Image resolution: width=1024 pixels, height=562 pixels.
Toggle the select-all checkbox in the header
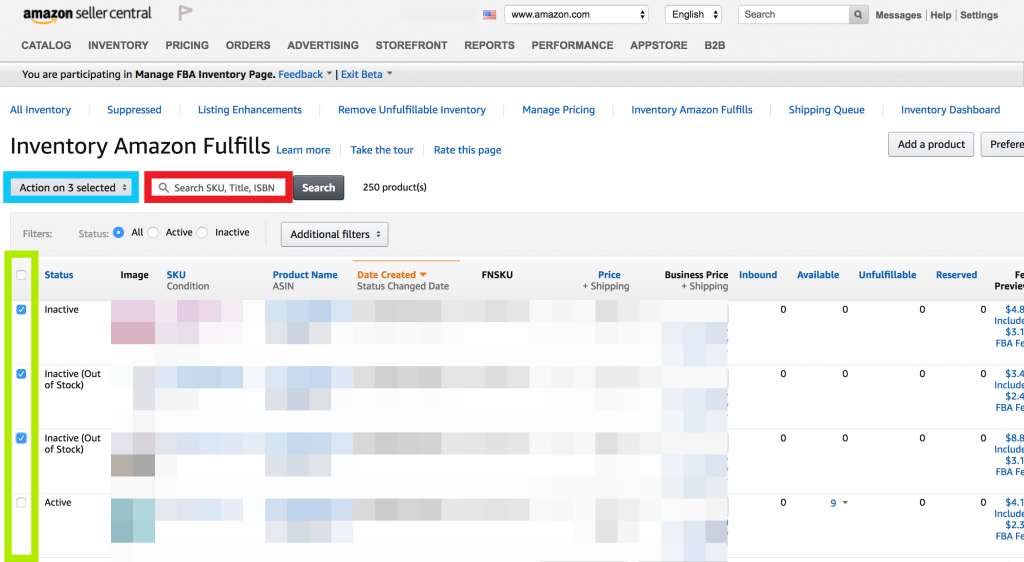tap(21, 275)
